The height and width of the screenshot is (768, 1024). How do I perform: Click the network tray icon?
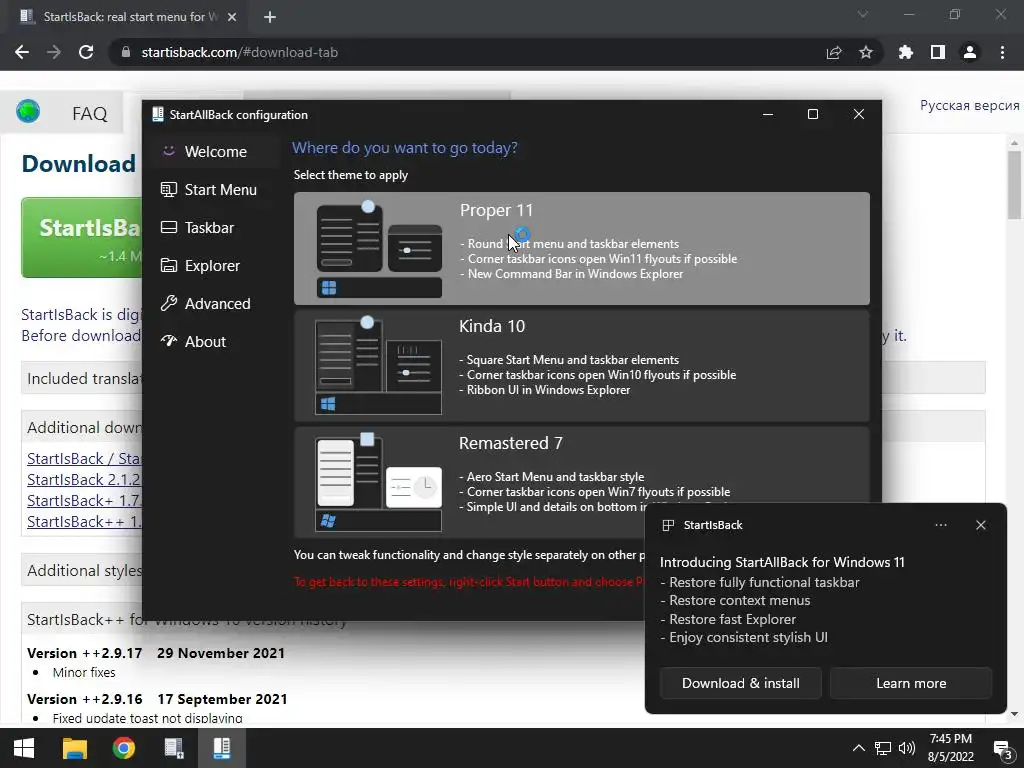[883, 748]
